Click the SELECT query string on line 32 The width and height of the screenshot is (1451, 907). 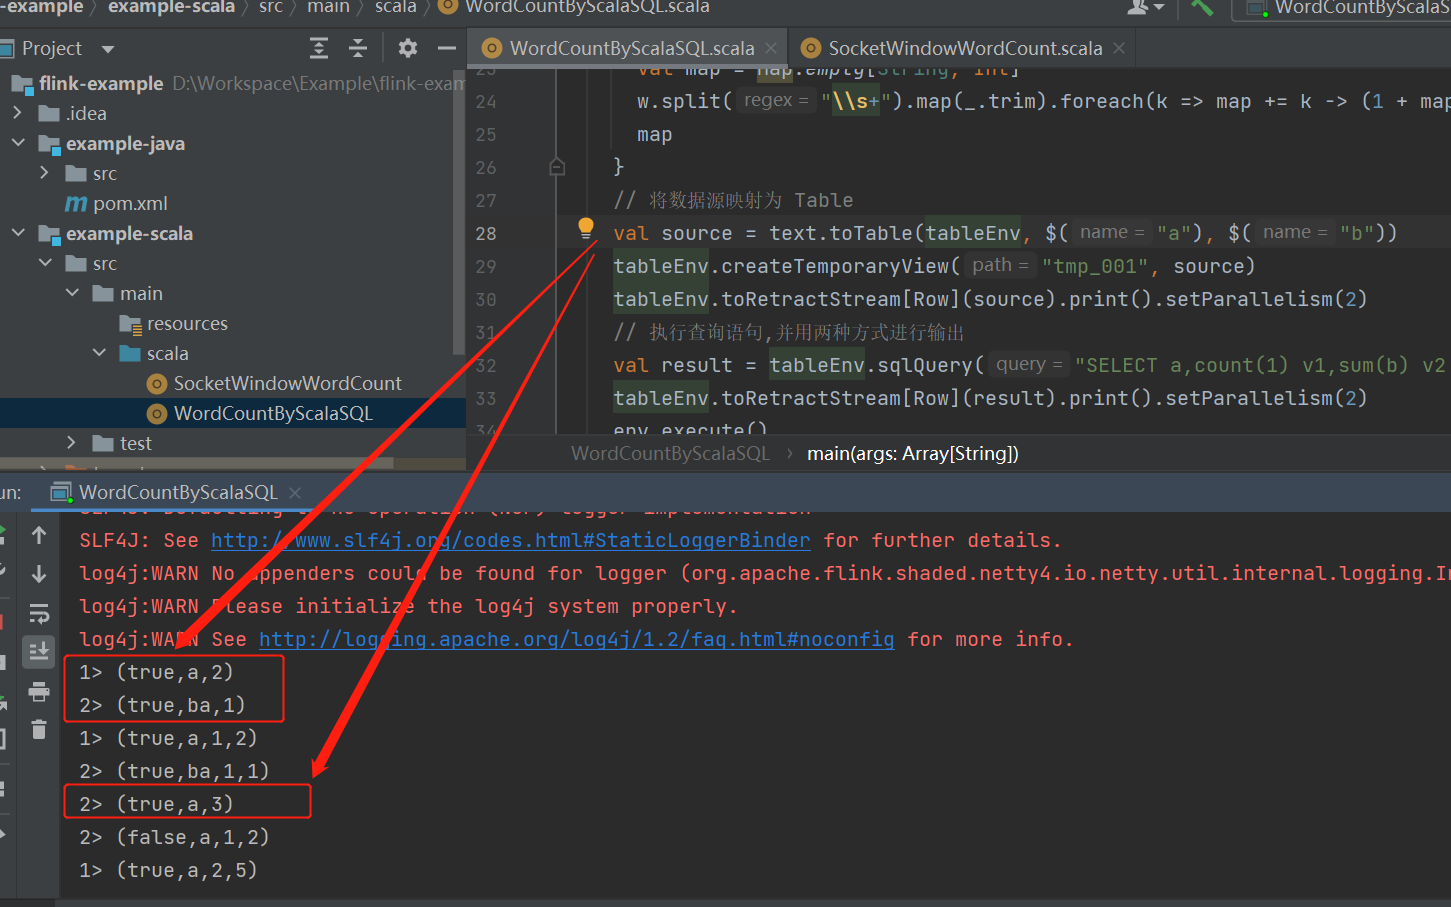pyautogui.click(x=1262, y=365)
